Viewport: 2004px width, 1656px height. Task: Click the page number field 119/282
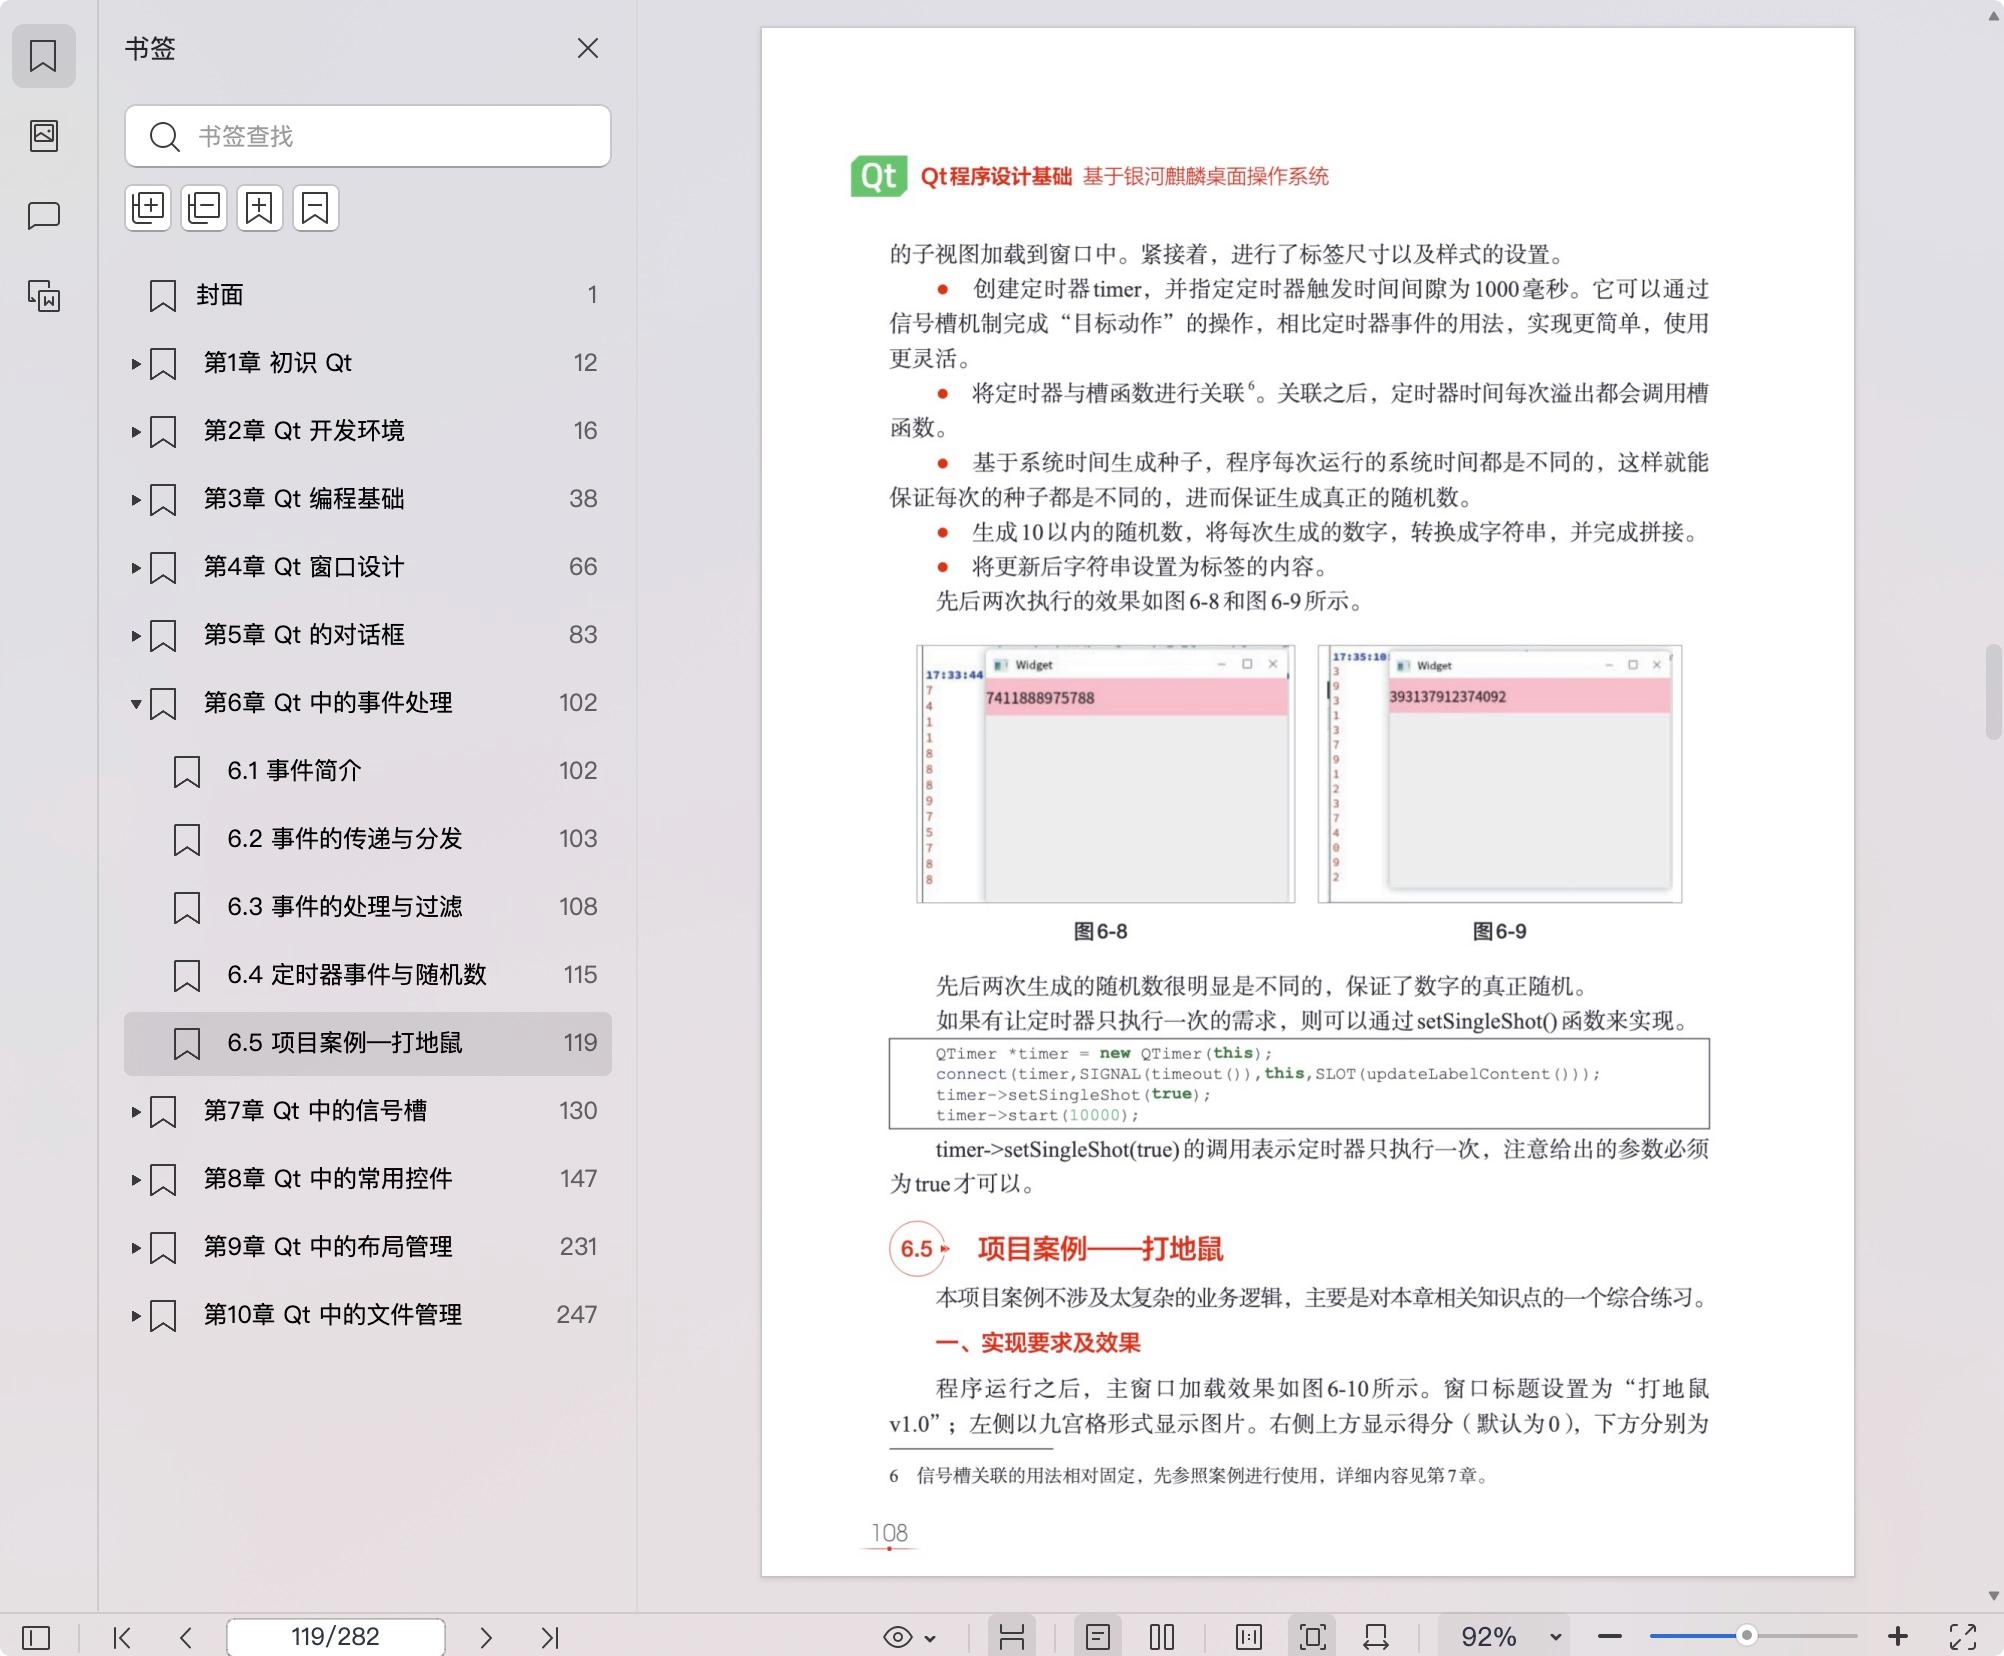point(335,1637)
